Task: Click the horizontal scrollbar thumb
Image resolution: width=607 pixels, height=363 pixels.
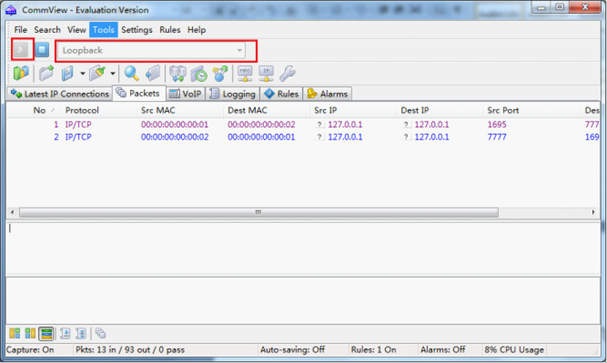Action: click(259, 212)
